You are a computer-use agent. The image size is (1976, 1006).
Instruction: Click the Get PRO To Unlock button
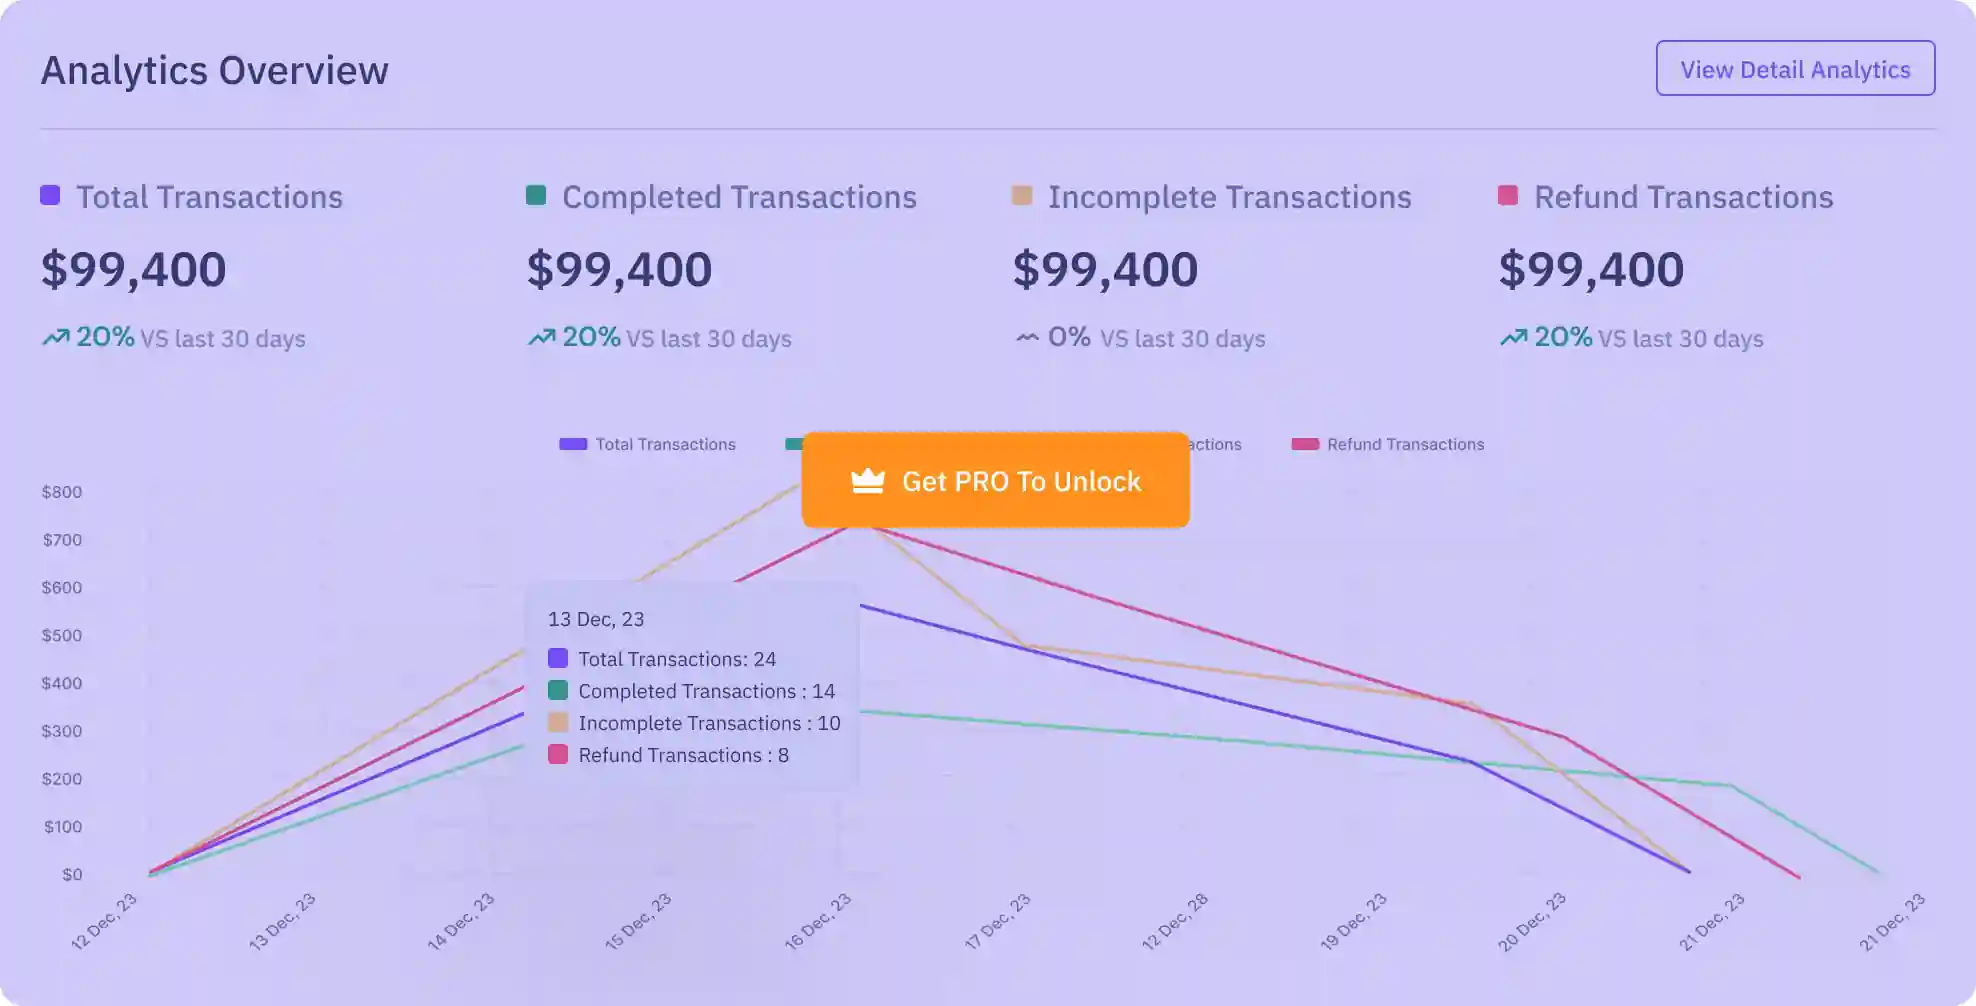(995, 480)
